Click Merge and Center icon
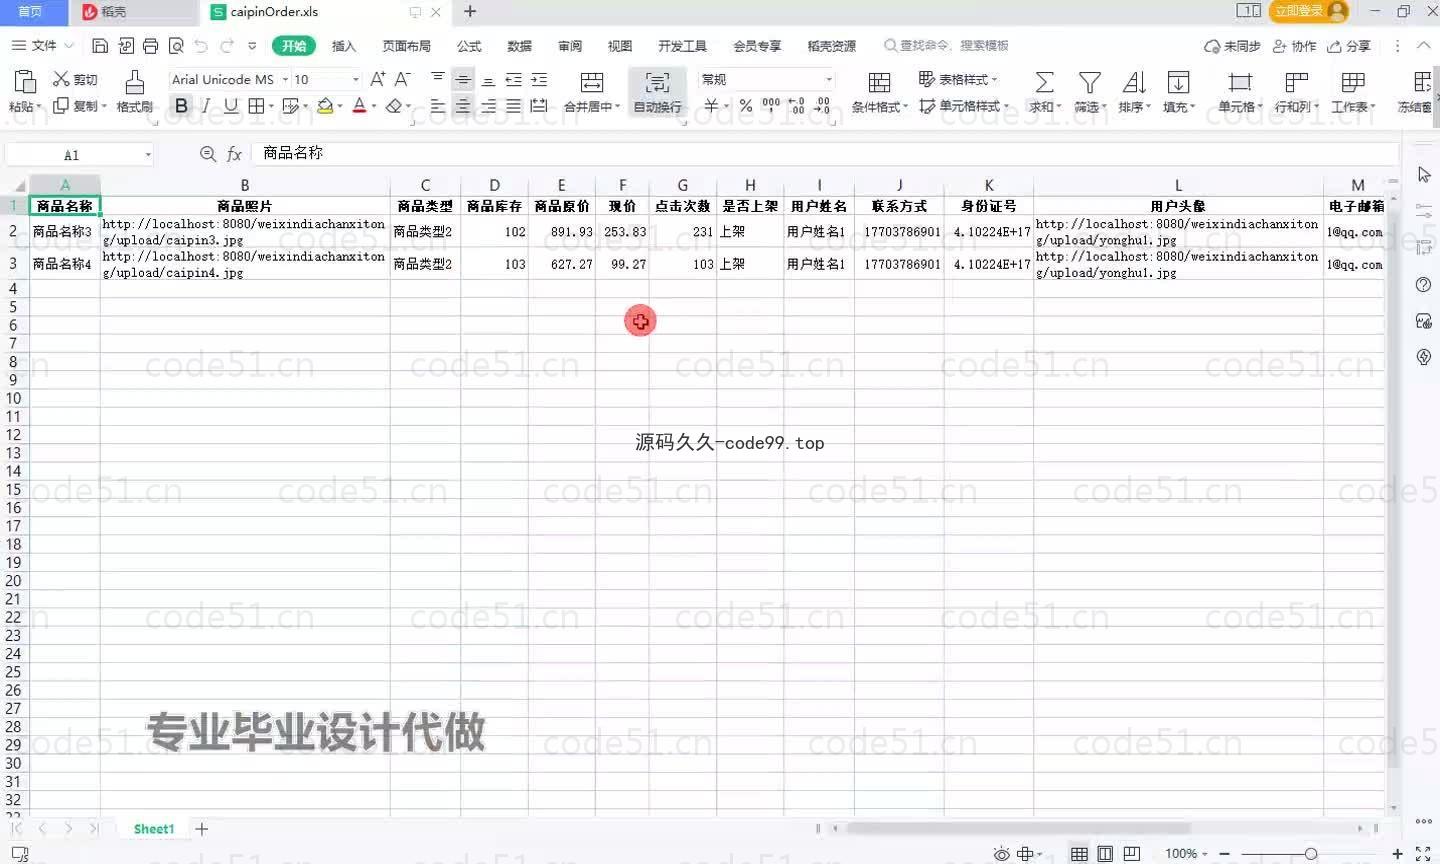 pos(591,82)
